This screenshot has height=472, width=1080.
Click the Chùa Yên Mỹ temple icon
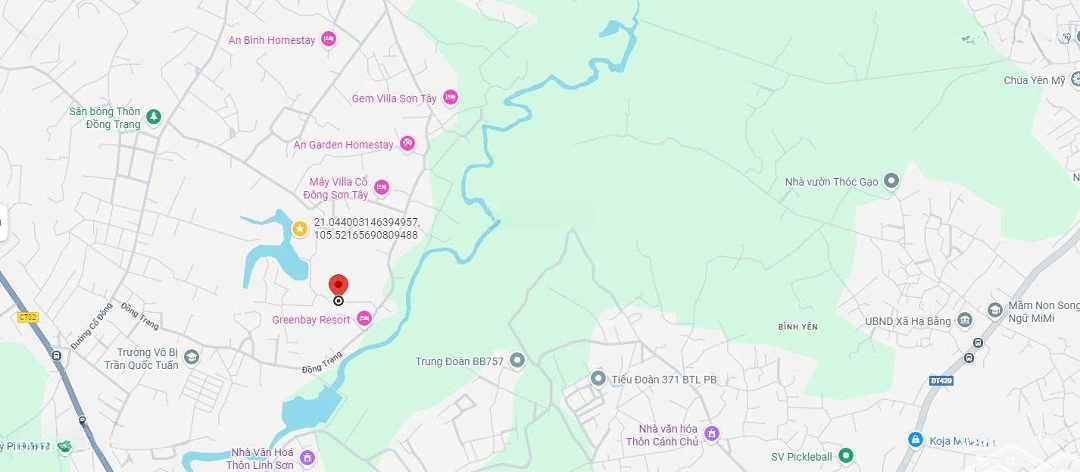pyautogui.click(x=1075, y=80)
